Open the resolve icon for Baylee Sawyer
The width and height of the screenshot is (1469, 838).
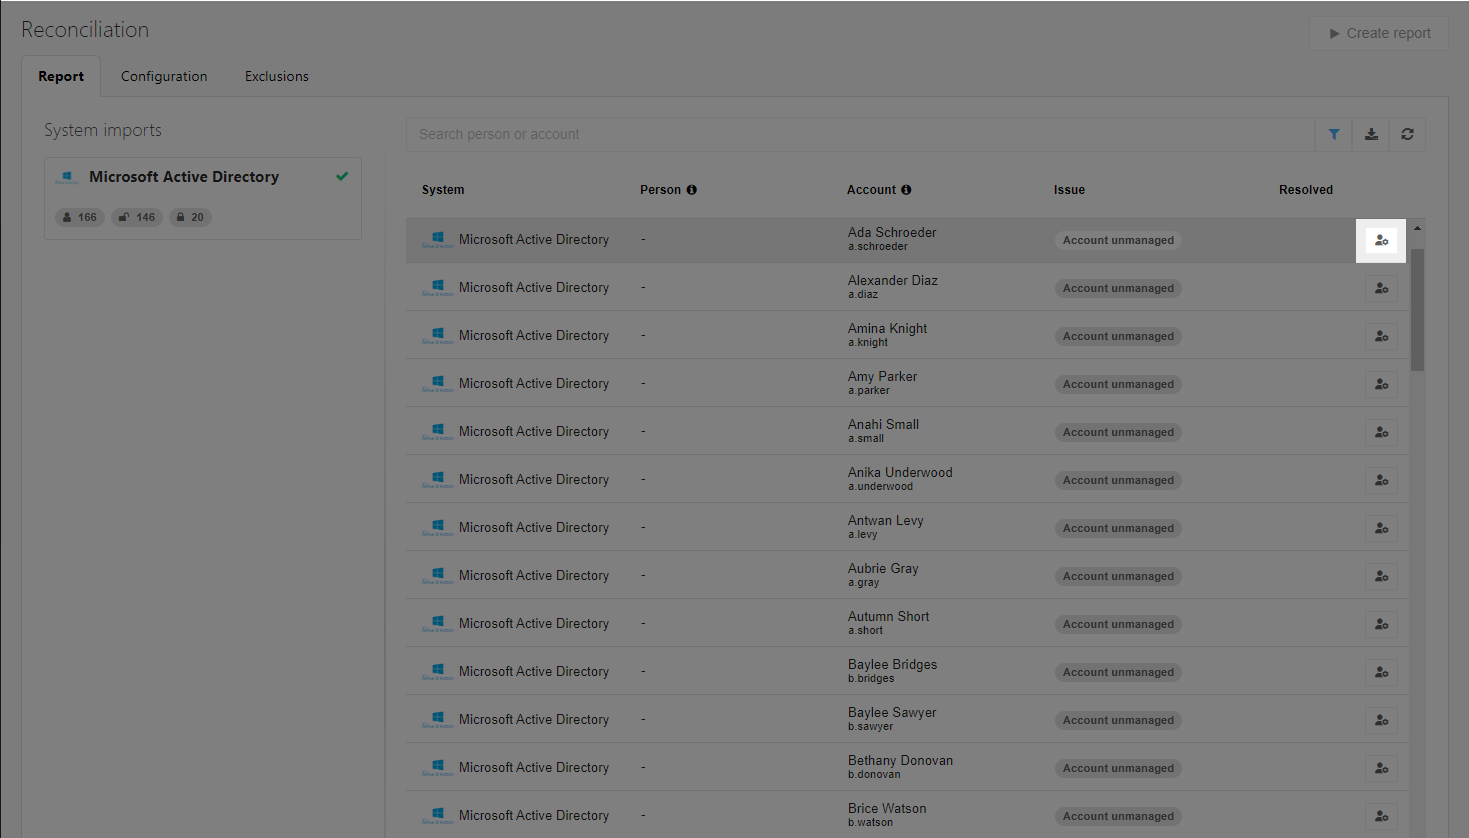pos(1381,720)
